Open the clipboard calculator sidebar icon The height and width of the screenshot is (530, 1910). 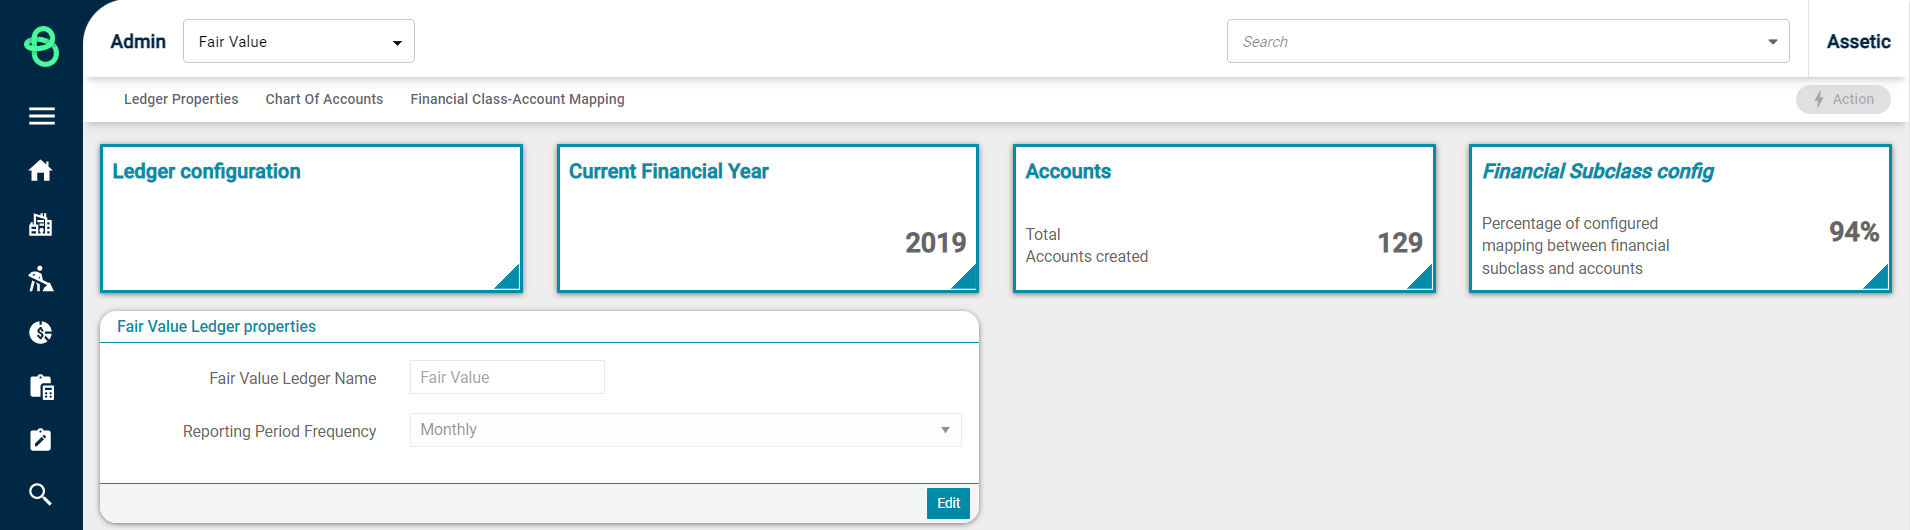[41, 386]
